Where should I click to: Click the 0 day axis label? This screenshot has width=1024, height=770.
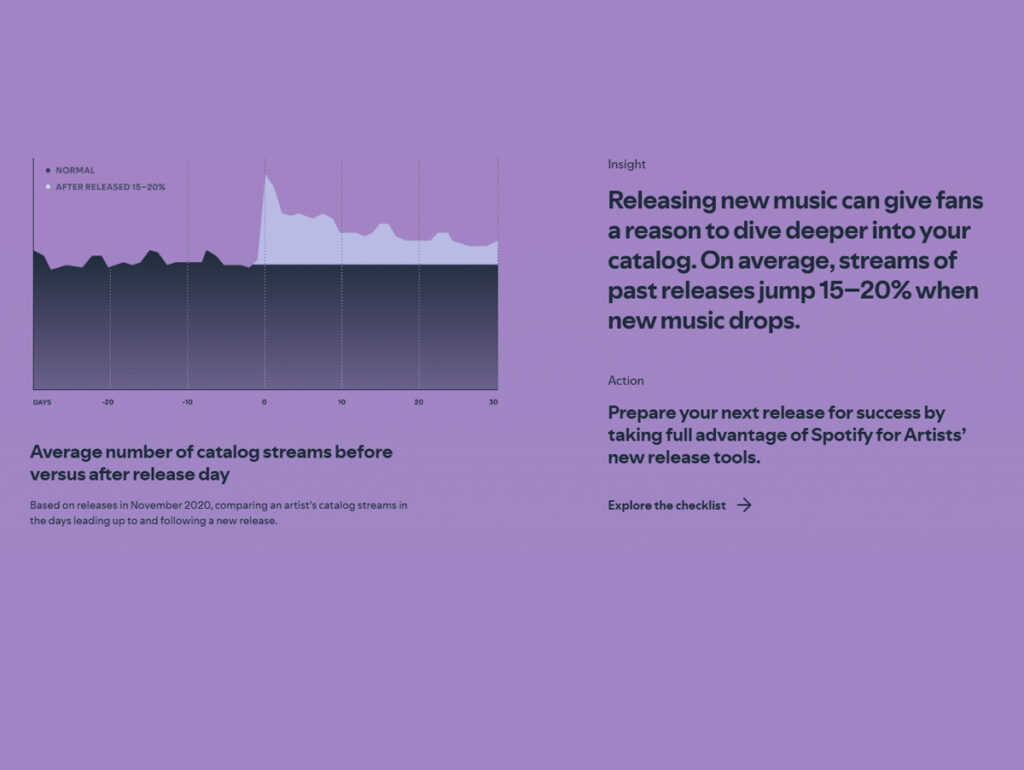tap(264, 402)
